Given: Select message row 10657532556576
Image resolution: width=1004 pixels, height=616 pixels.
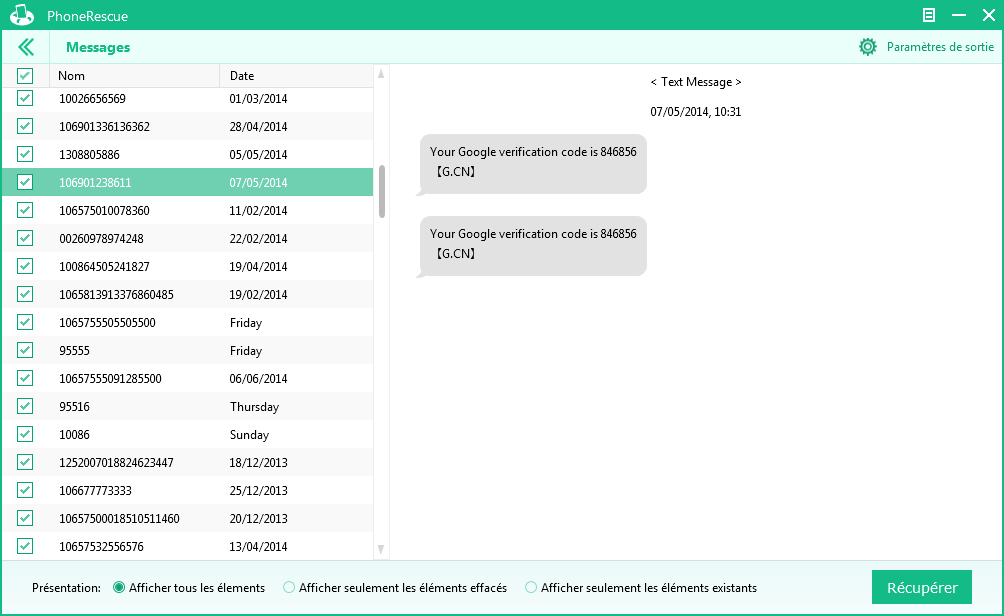Looking at the screenshot, I should [188, 547].
